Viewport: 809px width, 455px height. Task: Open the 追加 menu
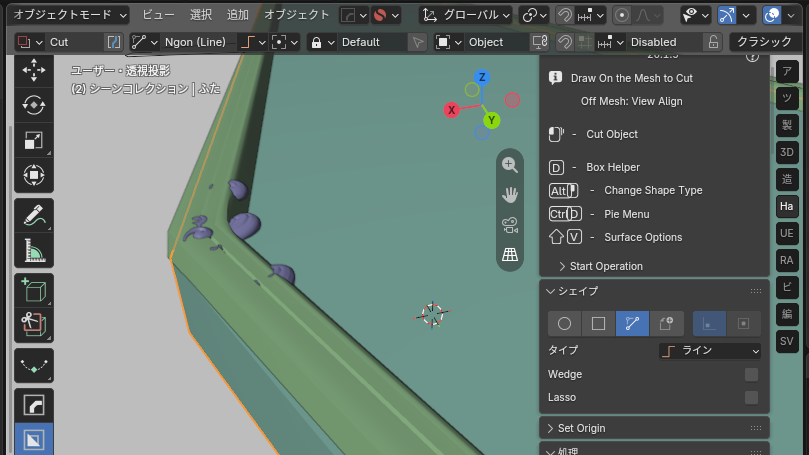point(238,15)
